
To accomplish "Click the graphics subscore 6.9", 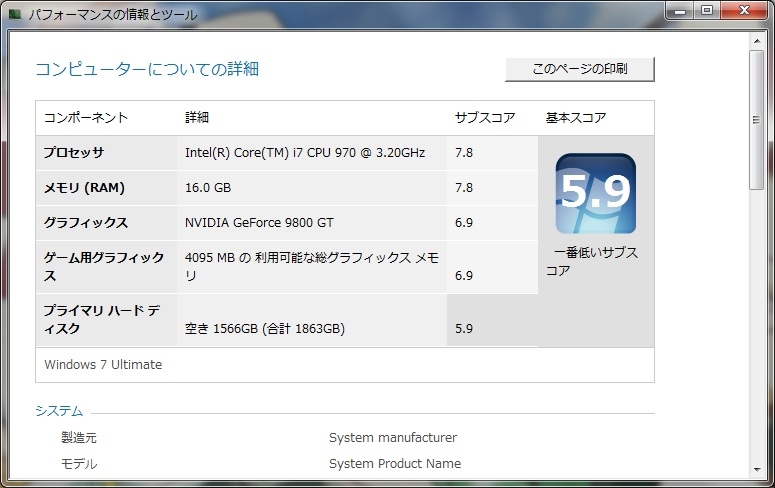I will pyautogui.click(x=464, y=223).
